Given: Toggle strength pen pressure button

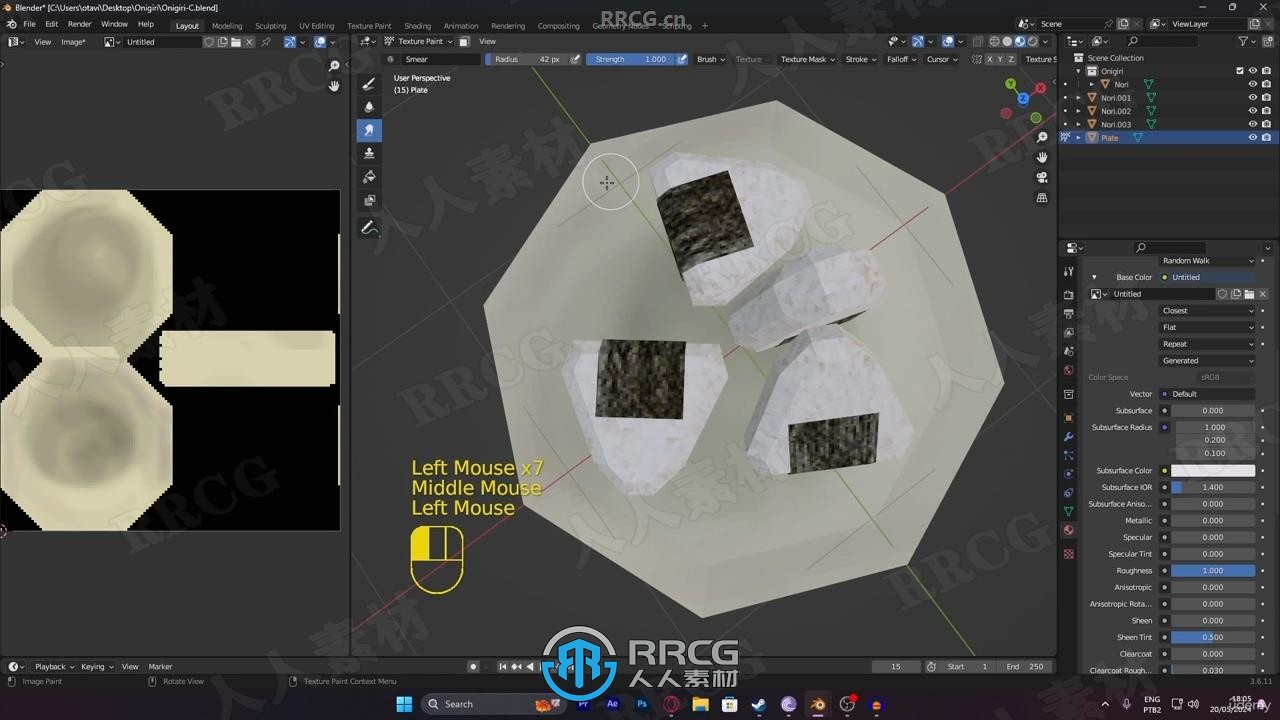Looking at the screenshot, I should coord(682,59).
